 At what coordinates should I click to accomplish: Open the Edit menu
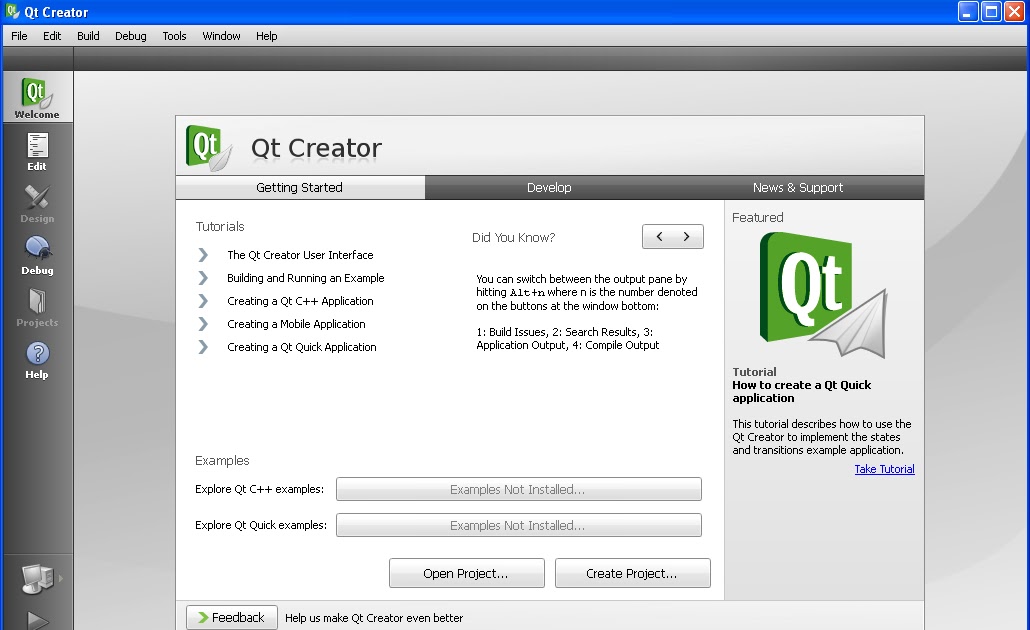pos(52,36)
